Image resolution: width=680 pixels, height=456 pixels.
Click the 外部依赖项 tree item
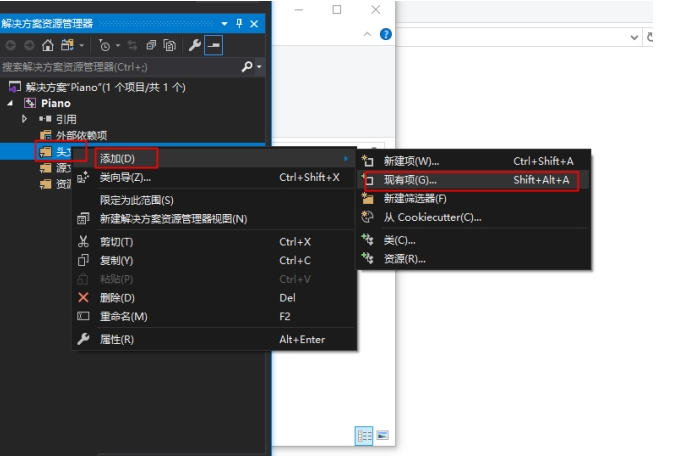click(x=80, y=135)
